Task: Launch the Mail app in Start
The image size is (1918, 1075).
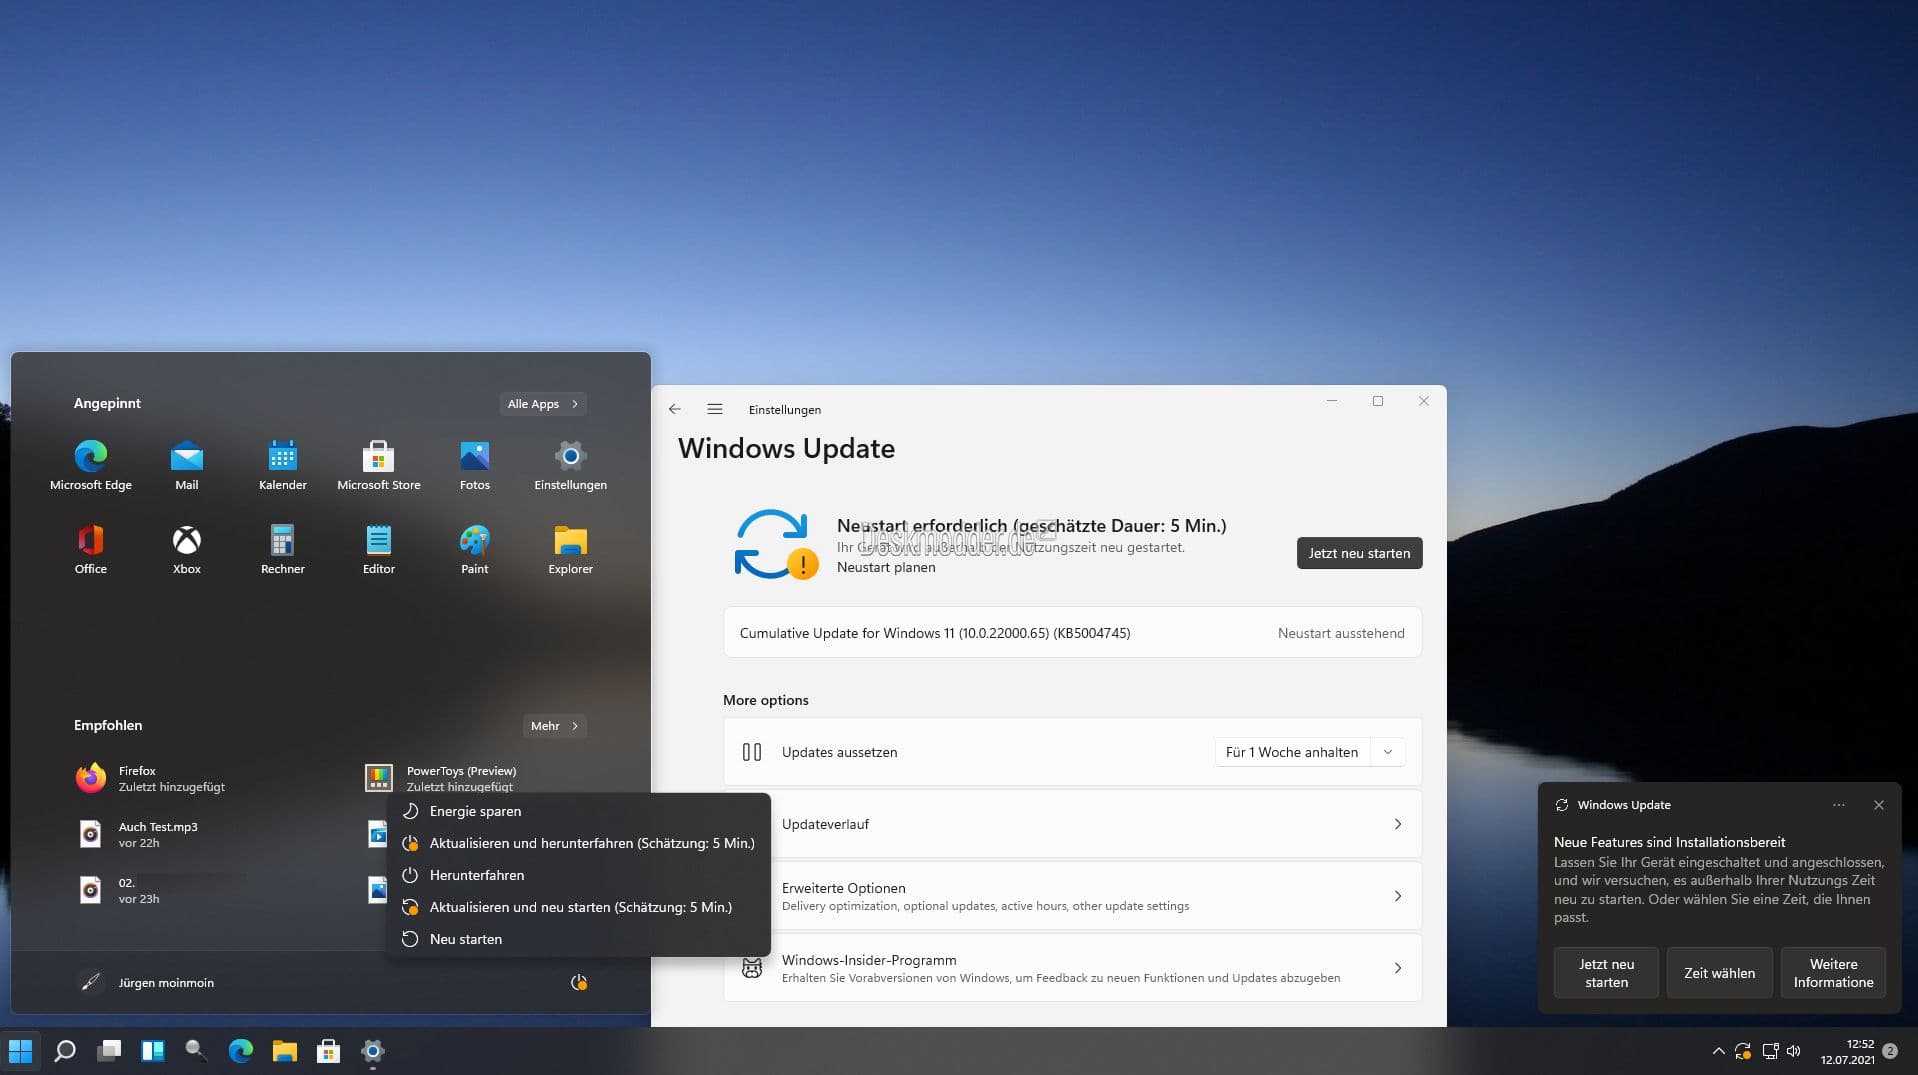Action: pyautogui.click(x=187, y=465)
